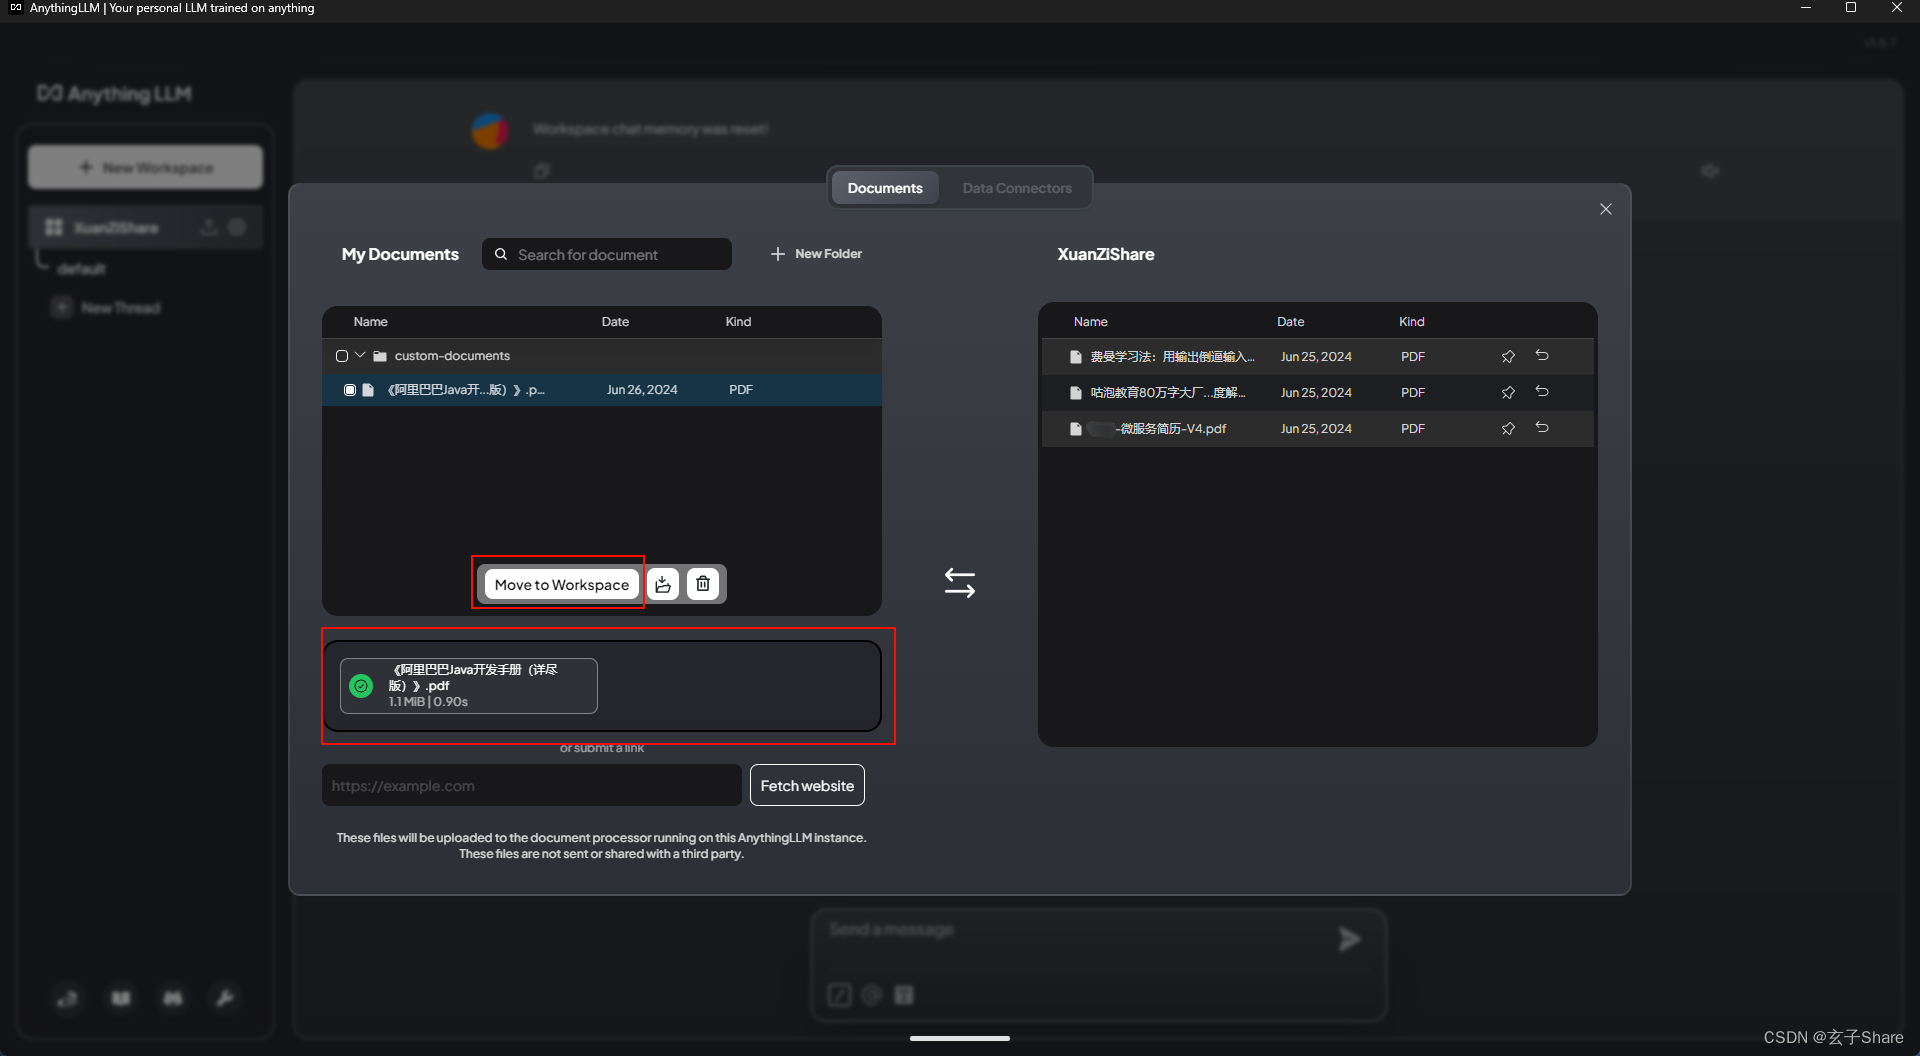Pin the 咕泡教育 document to the workspace
The image size is (1920, 1056).
(x=1508, y=393)
